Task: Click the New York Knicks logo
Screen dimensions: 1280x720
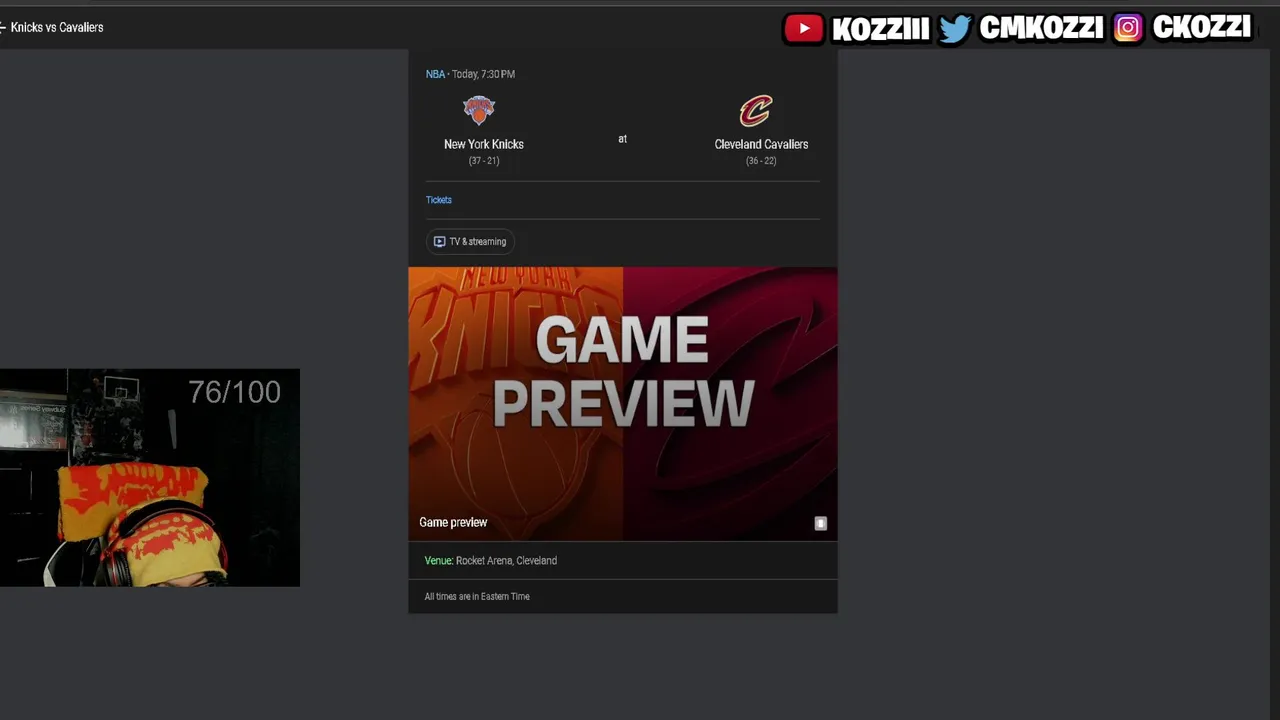Action: [479, 110]
